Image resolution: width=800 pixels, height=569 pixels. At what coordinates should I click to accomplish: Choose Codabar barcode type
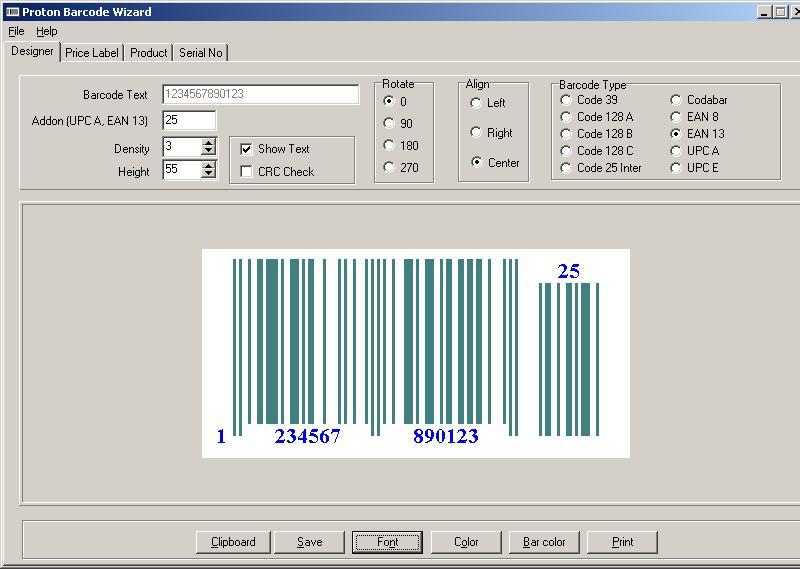pos(676,100)
